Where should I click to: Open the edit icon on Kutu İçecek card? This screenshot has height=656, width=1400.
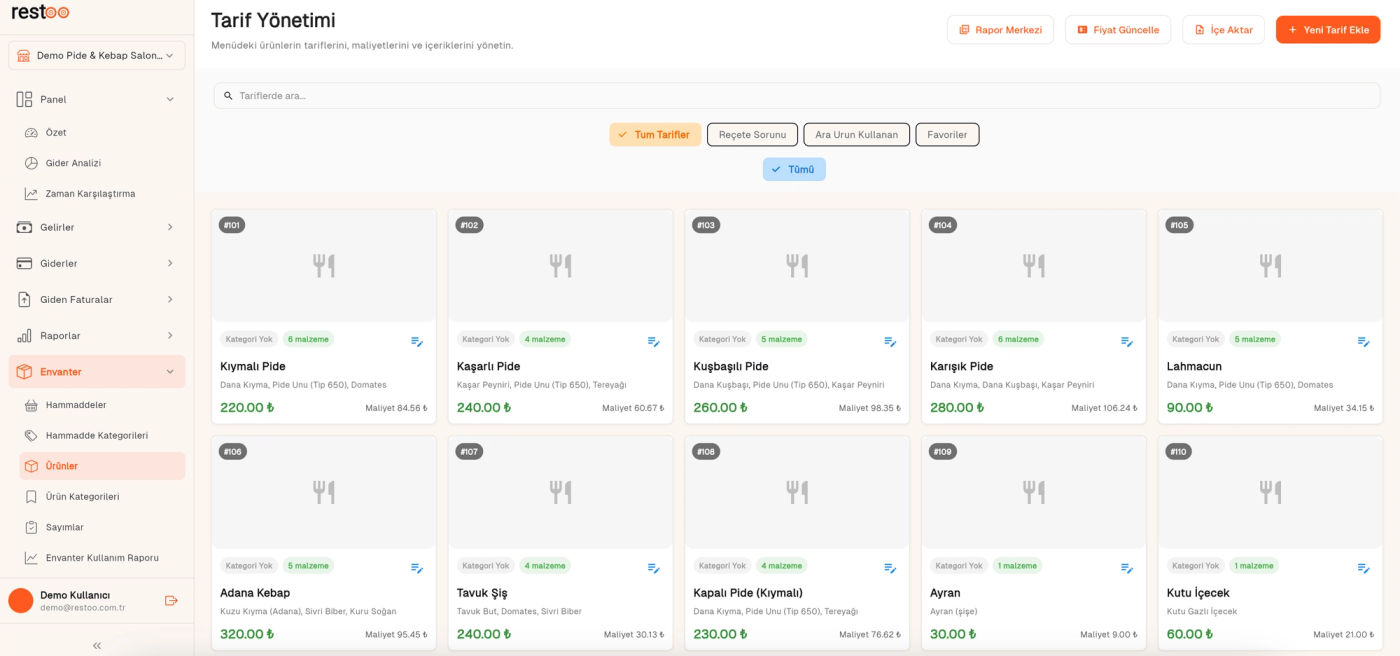tap(1364, 568)
